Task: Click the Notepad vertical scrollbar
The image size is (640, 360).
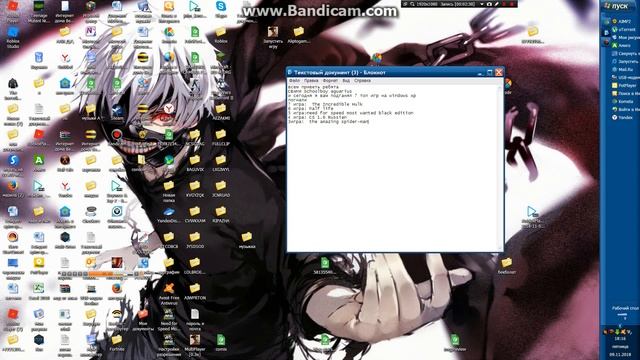Action: (x=500, y=167)
